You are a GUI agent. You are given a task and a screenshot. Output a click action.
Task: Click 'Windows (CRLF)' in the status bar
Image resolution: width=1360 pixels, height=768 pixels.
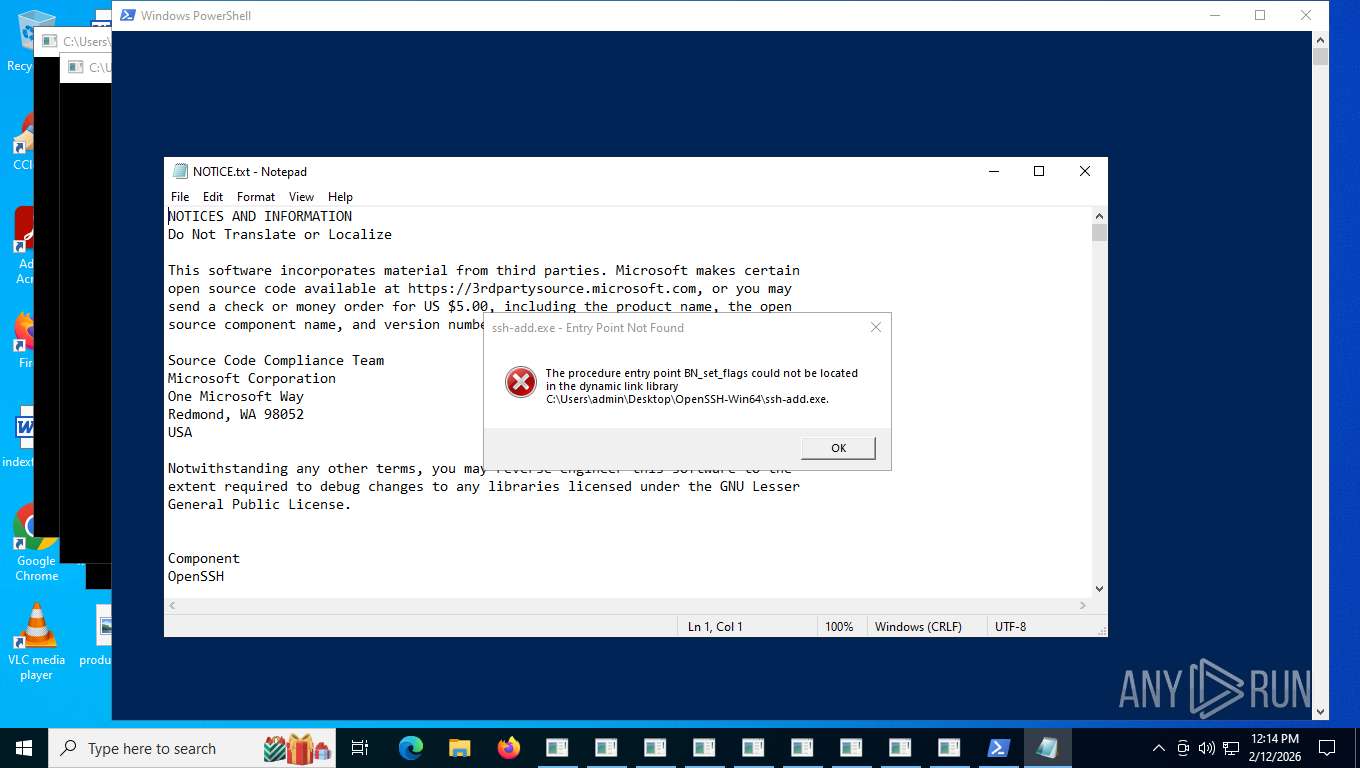pos(918,627)
